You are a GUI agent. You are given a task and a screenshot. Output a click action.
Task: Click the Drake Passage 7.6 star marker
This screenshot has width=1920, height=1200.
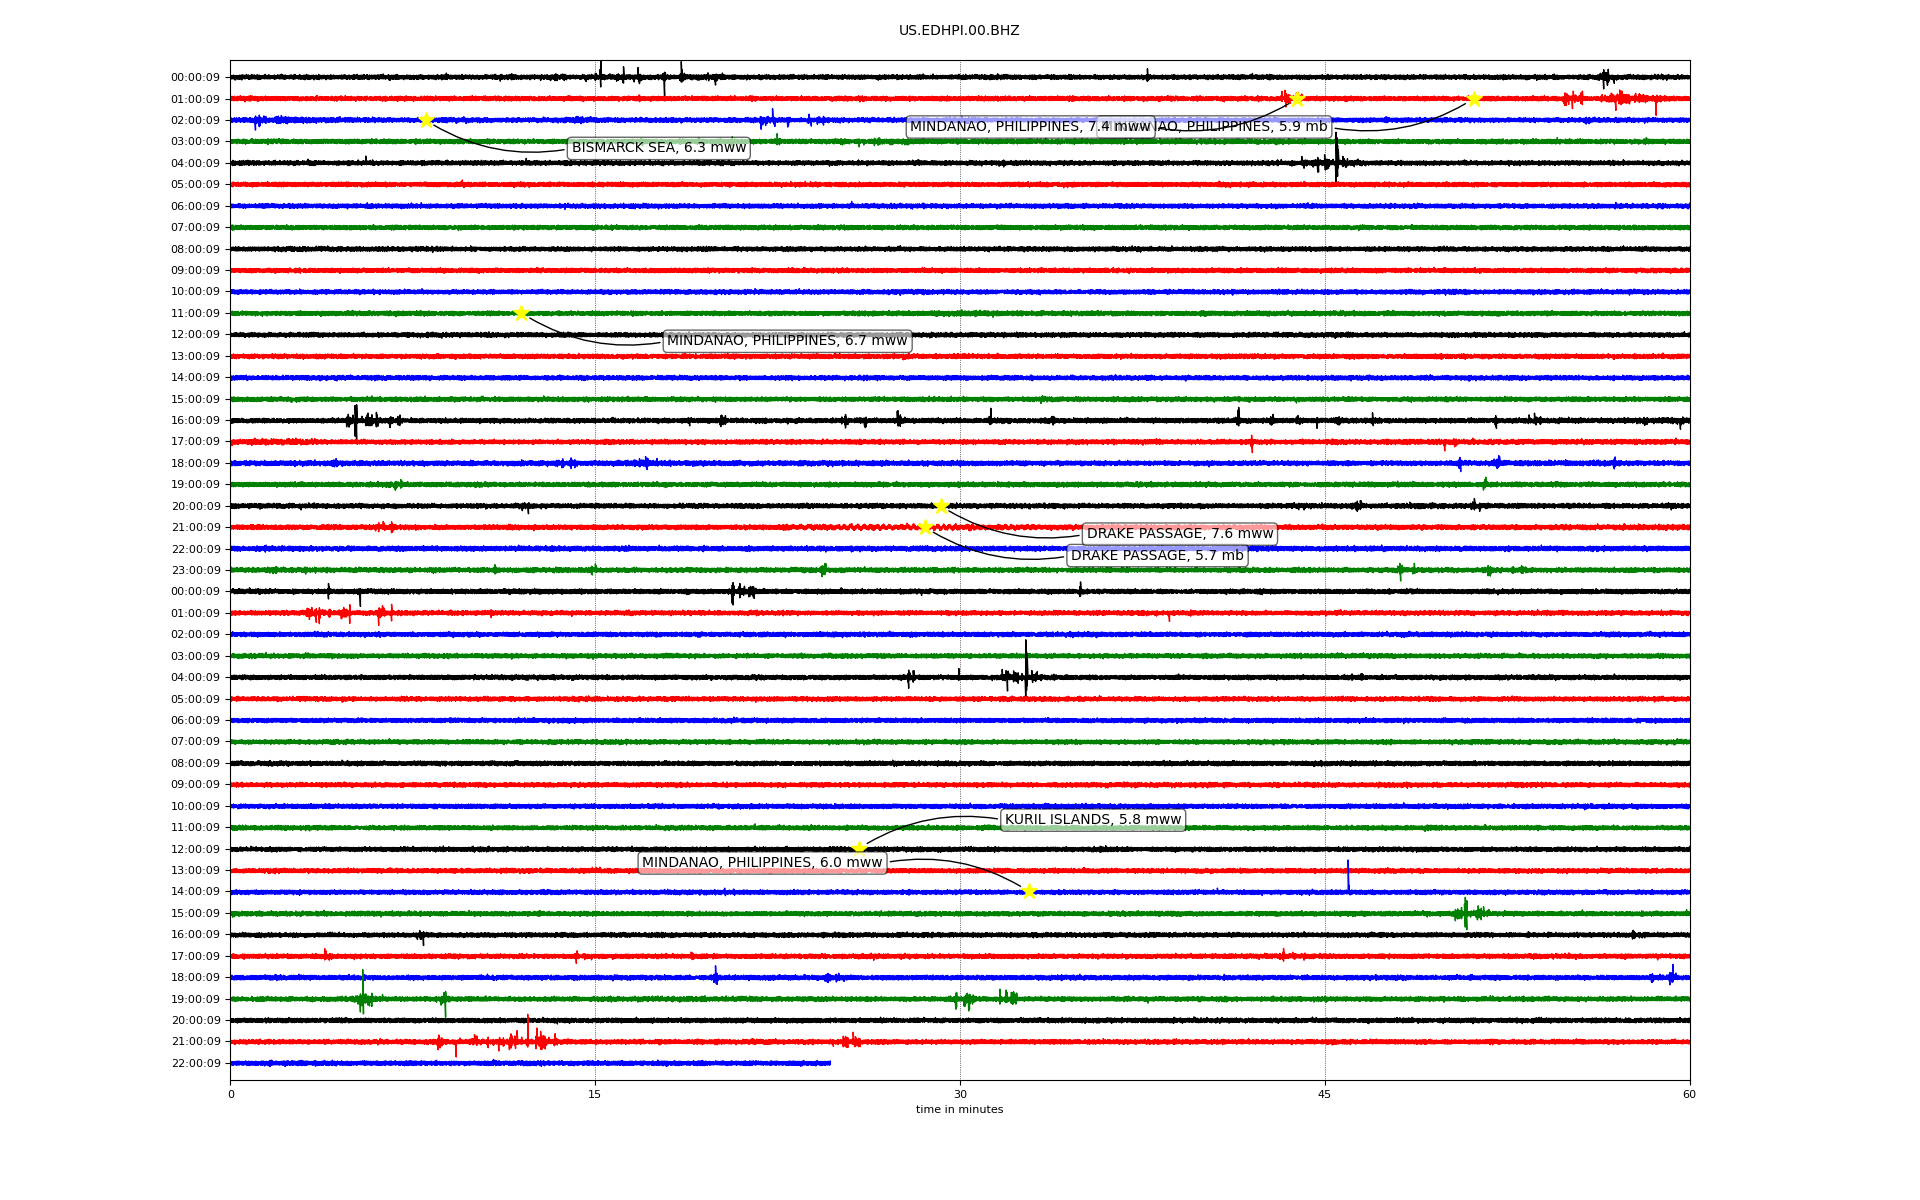click(x=941, y=506)
